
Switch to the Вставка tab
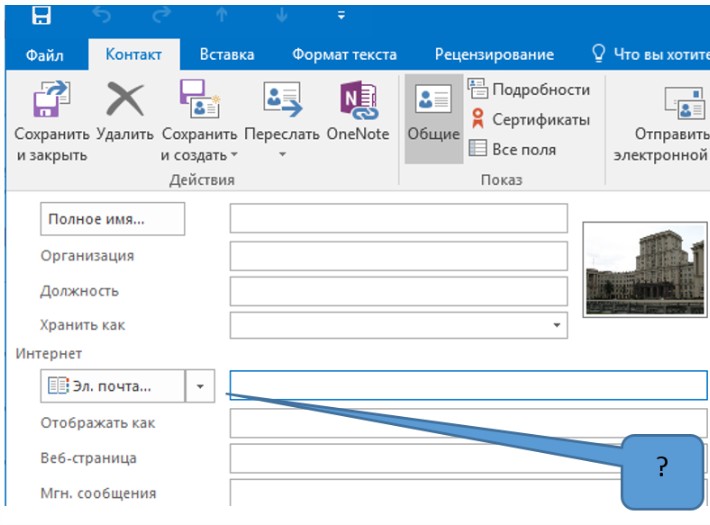tap(227, 54)
